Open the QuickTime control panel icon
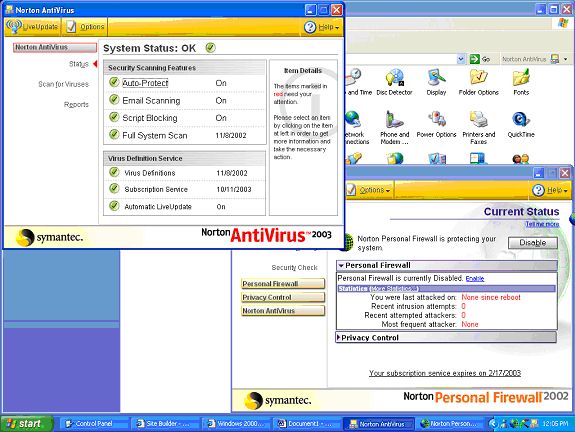 coord(521,125)
